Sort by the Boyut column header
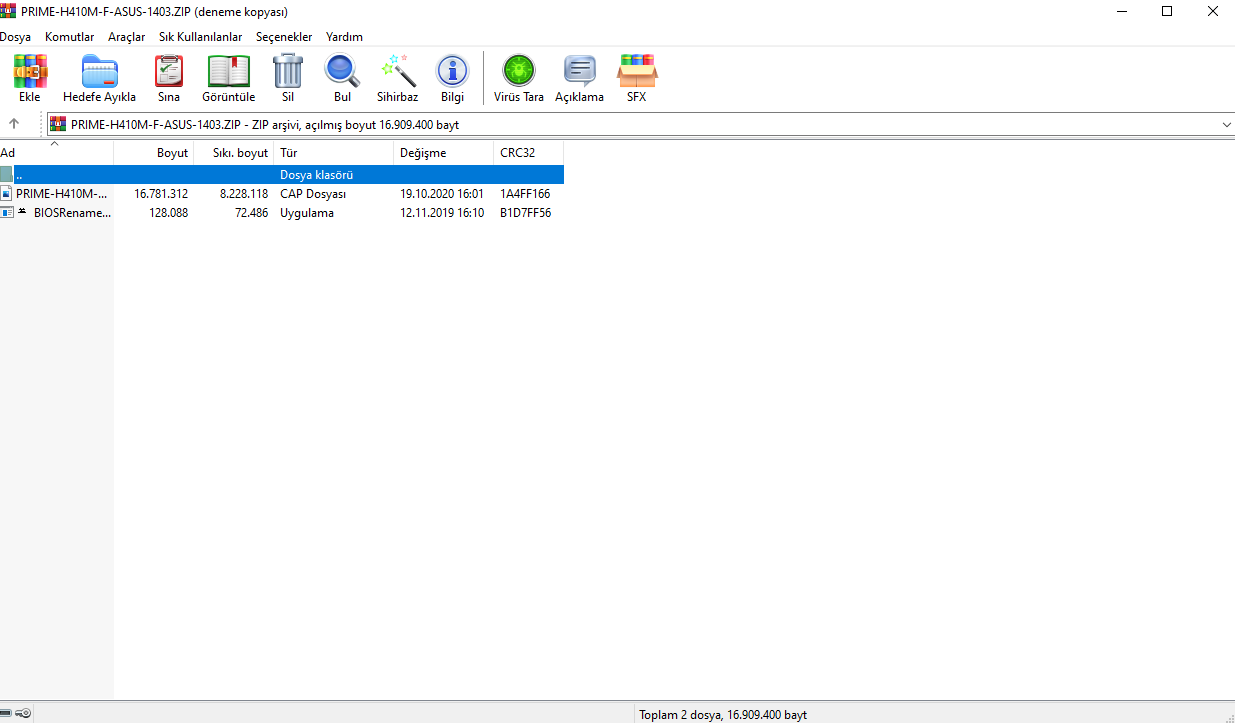 coord(154,153)
